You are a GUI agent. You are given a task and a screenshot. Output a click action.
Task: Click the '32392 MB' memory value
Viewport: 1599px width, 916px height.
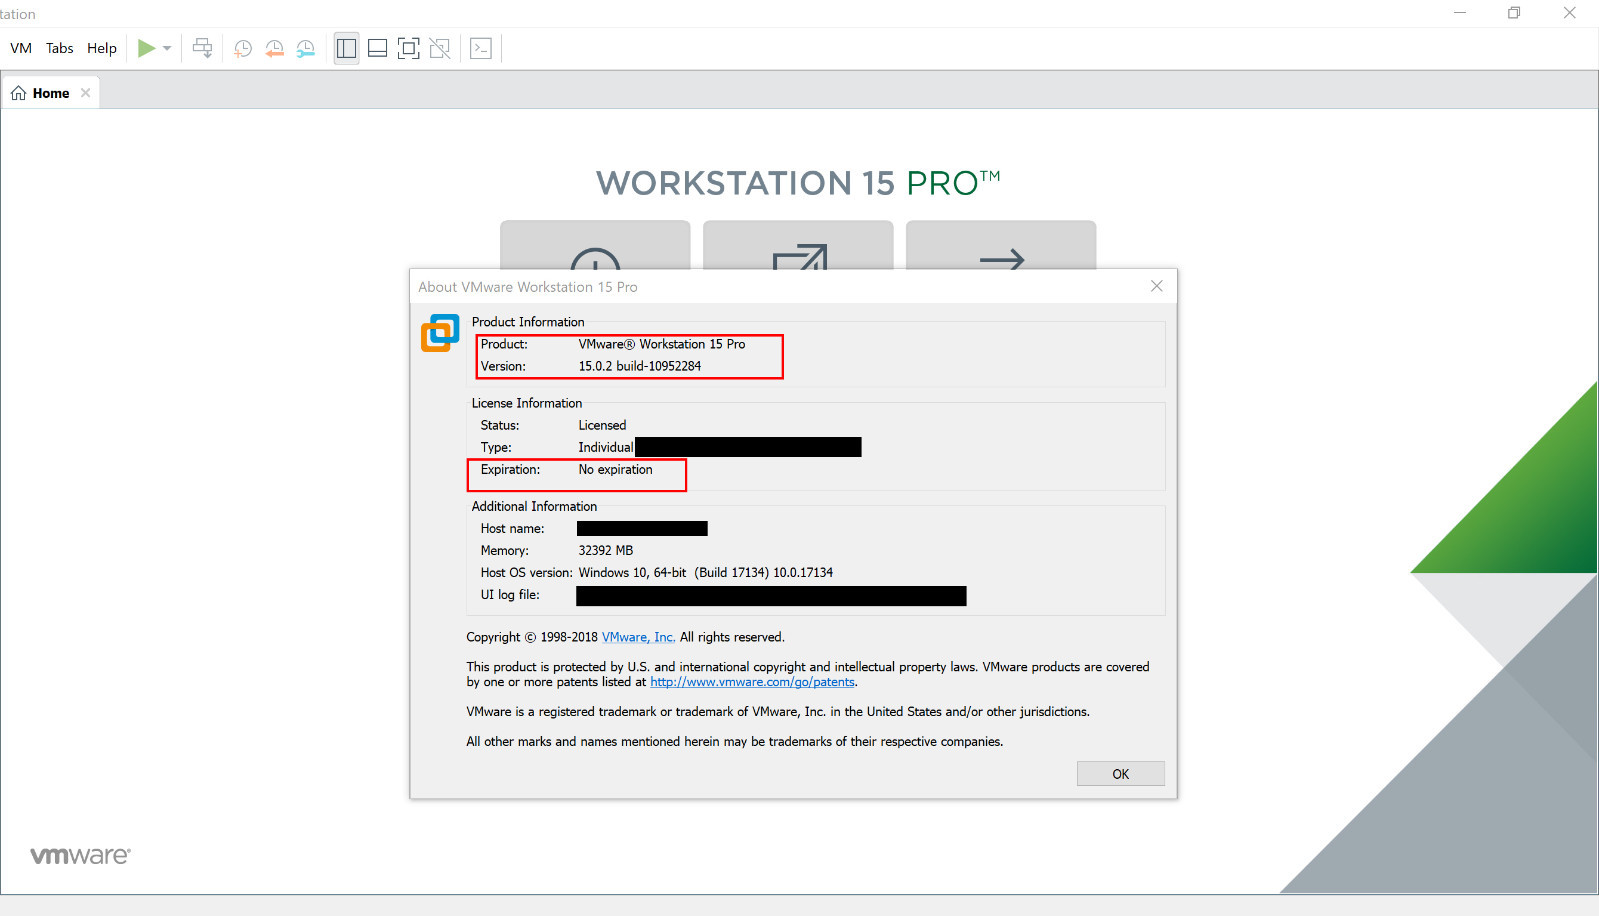(606, 550)
